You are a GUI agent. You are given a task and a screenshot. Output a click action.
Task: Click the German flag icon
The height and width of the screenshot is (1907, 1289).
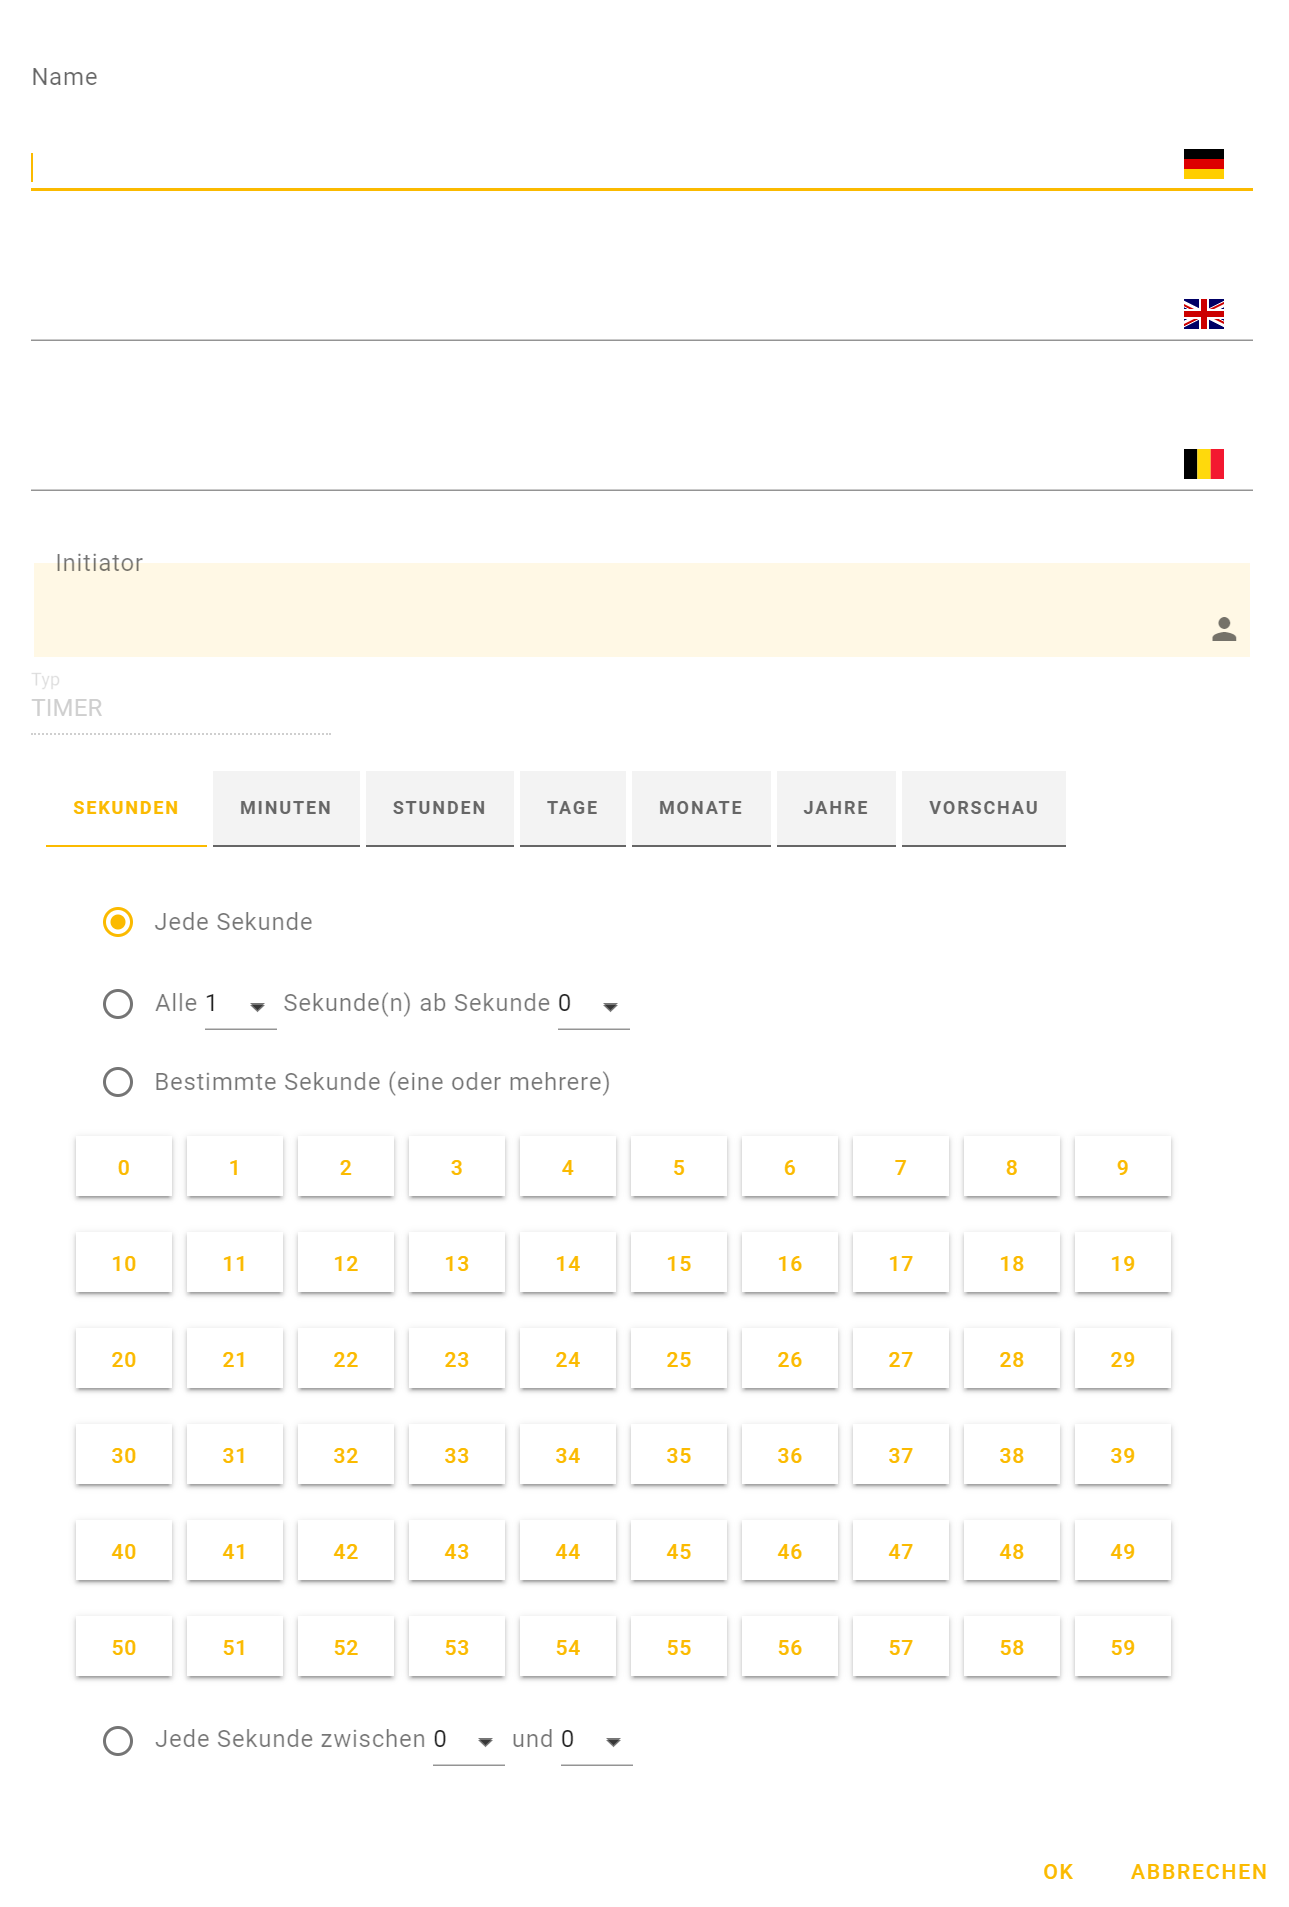[x=1203, y=164]
